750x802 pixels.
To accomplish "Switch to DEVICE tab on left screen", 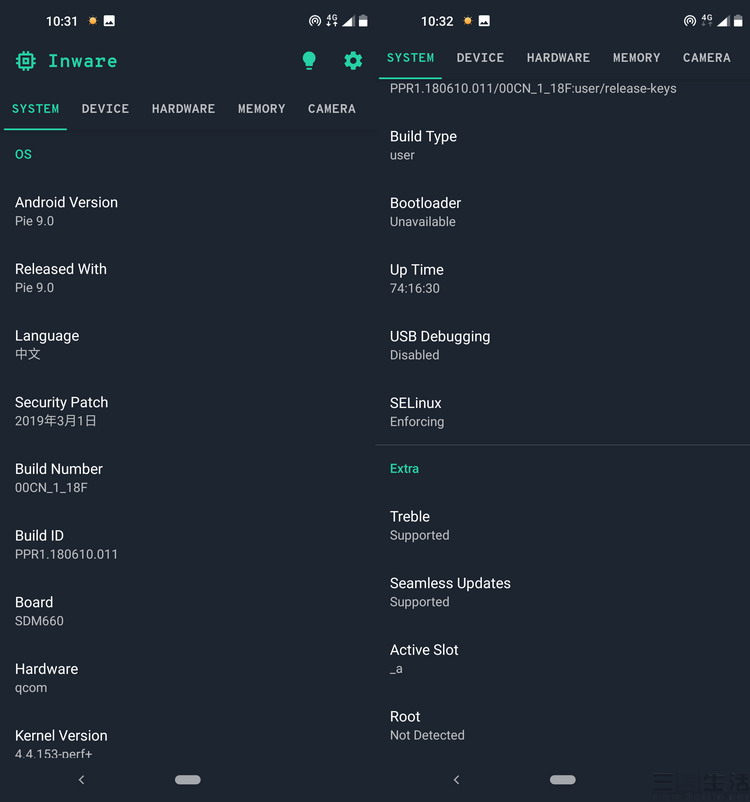I will pos(105,109).
